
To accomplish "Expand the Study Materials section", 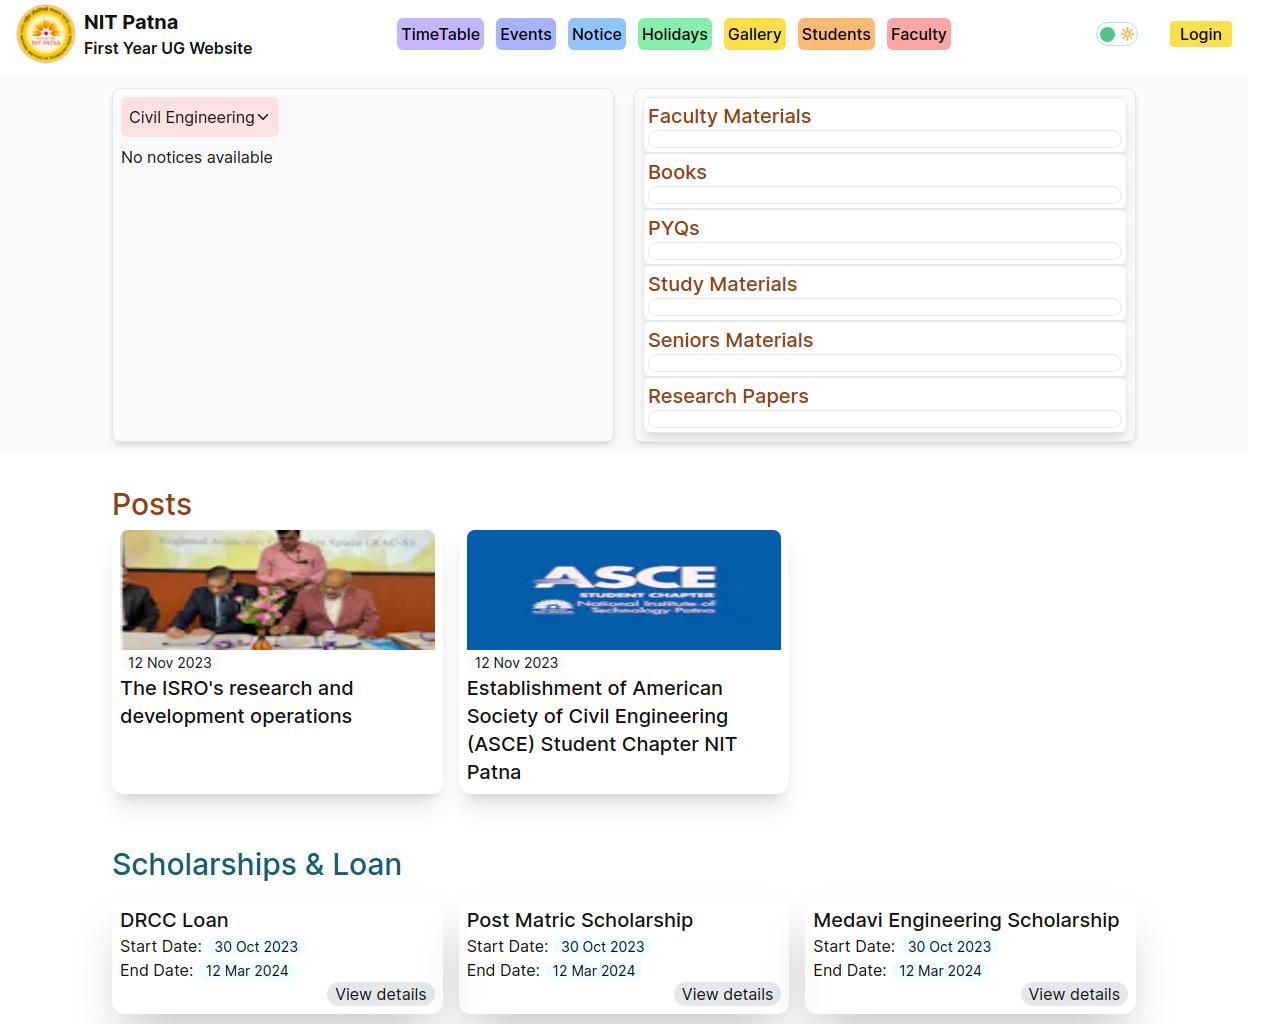I will click(x=885, y=292).
